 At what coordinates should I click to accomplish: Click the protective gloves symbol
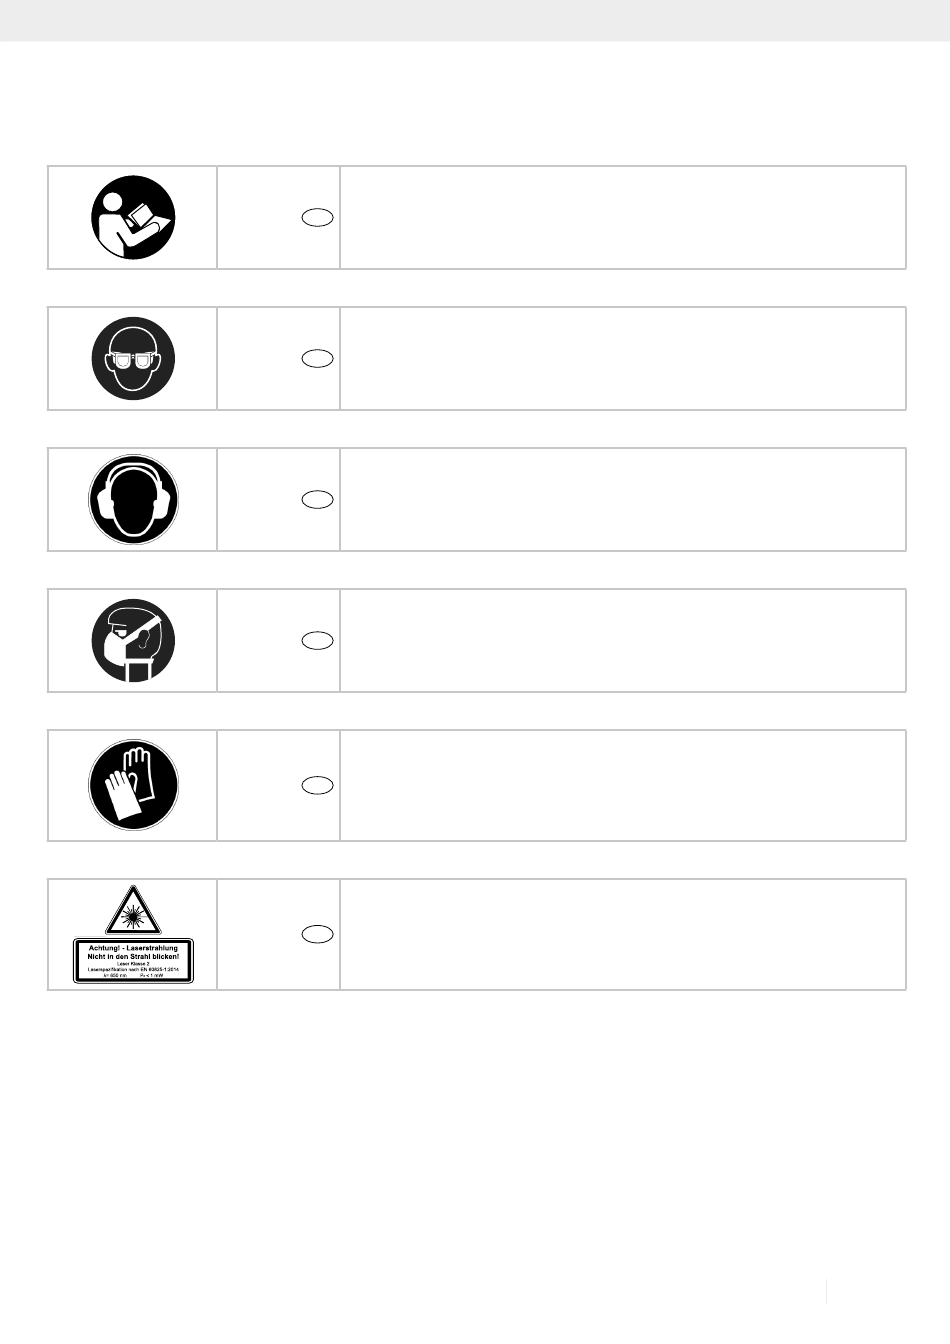[133, 785]
